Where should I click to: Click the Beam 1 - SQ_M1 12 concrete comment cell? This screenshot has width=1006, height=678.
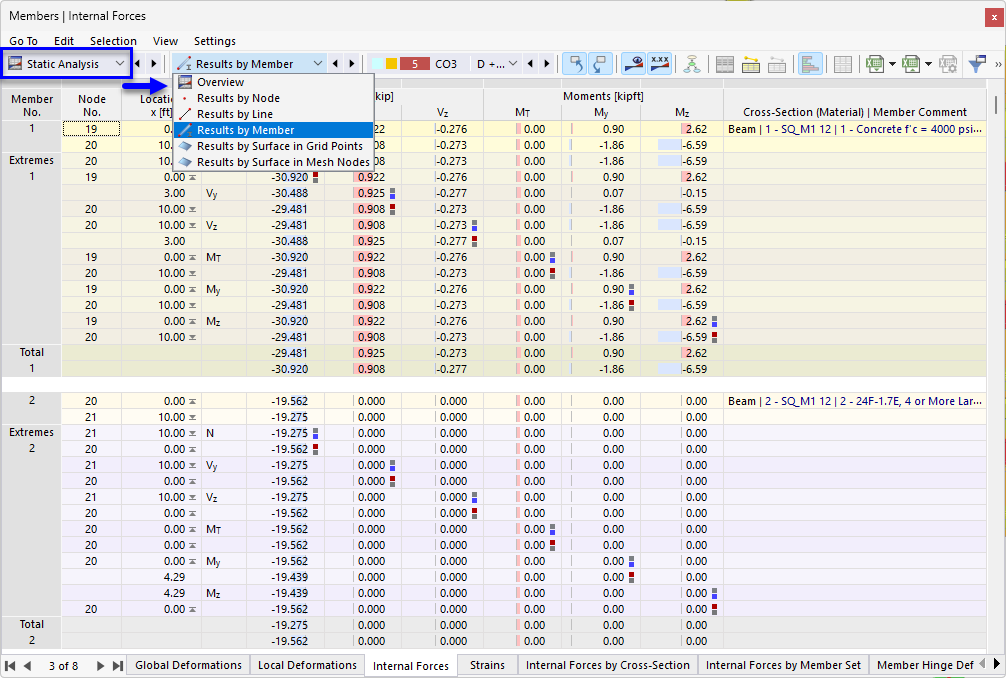tap(855, 129)
